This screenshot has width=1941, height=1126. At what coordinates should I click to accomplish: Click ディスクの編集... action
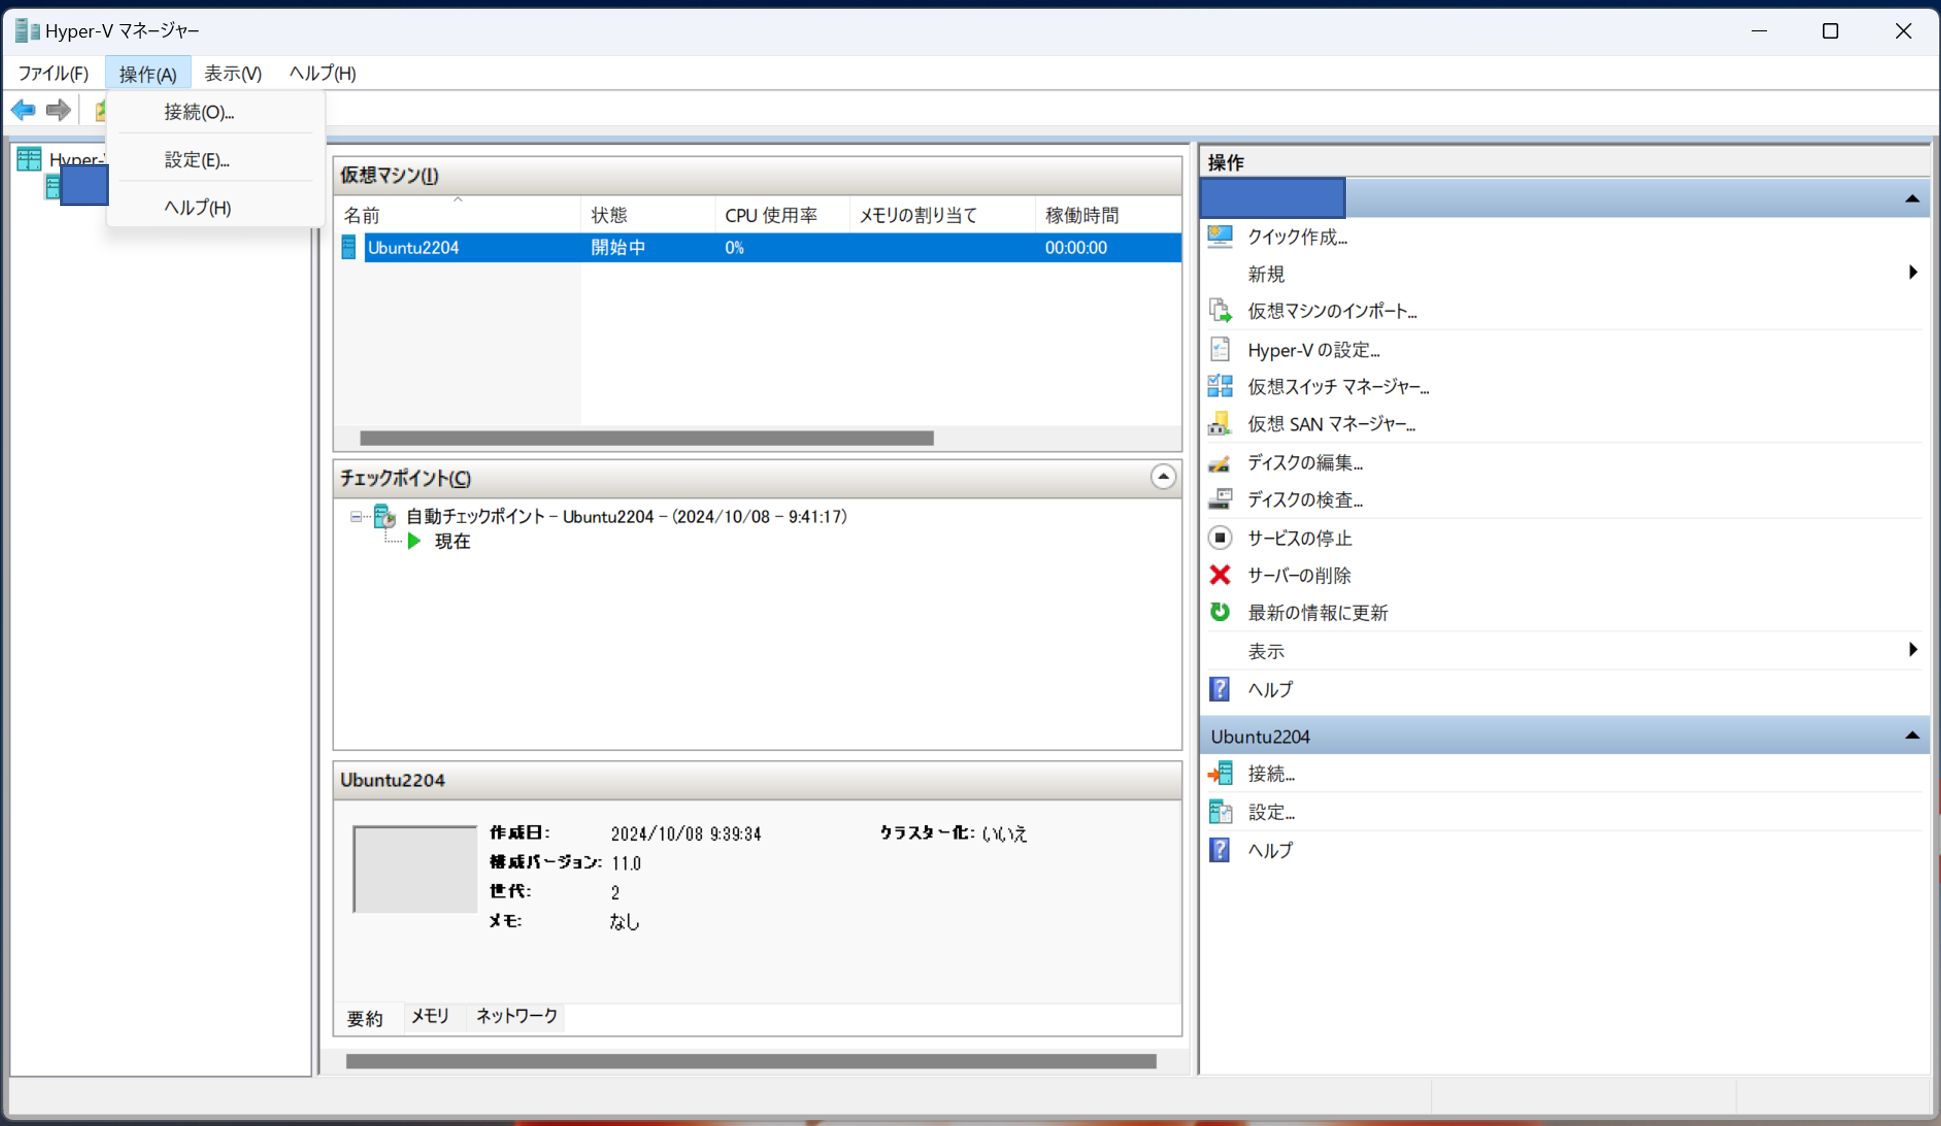coord(1305,462)
